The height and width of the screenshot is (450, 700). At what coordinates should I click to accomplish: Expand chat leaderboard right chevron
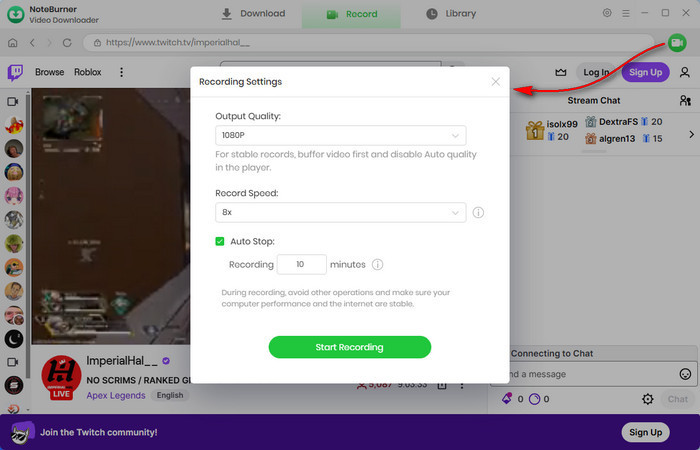[x=690, y=133]
